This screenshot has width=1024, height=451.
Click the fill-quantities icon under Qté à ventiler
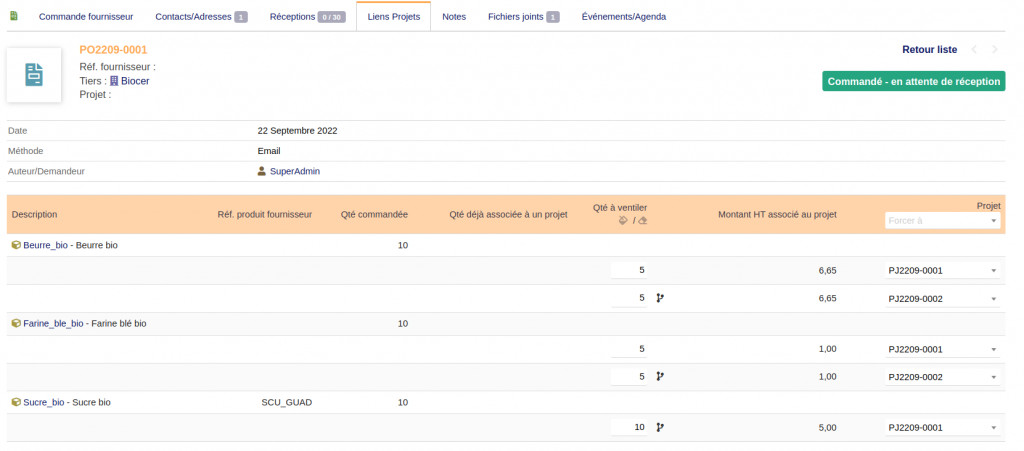623,221
